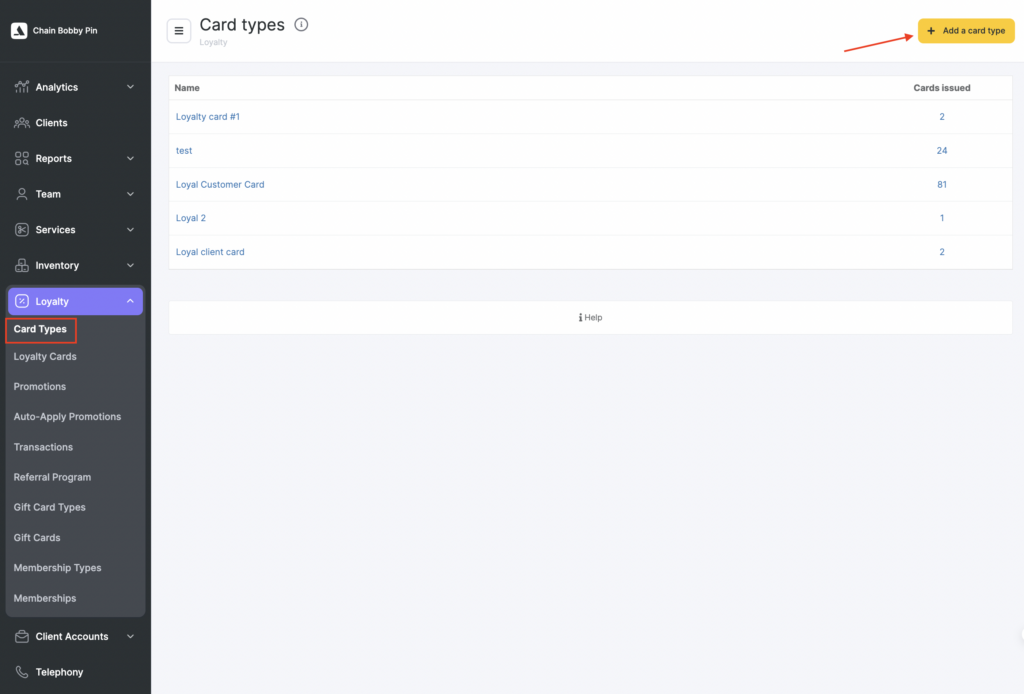Expand the Analytics menu chevron
The height and width of the screenshot is (694, 1024).
tap(130, 87)
